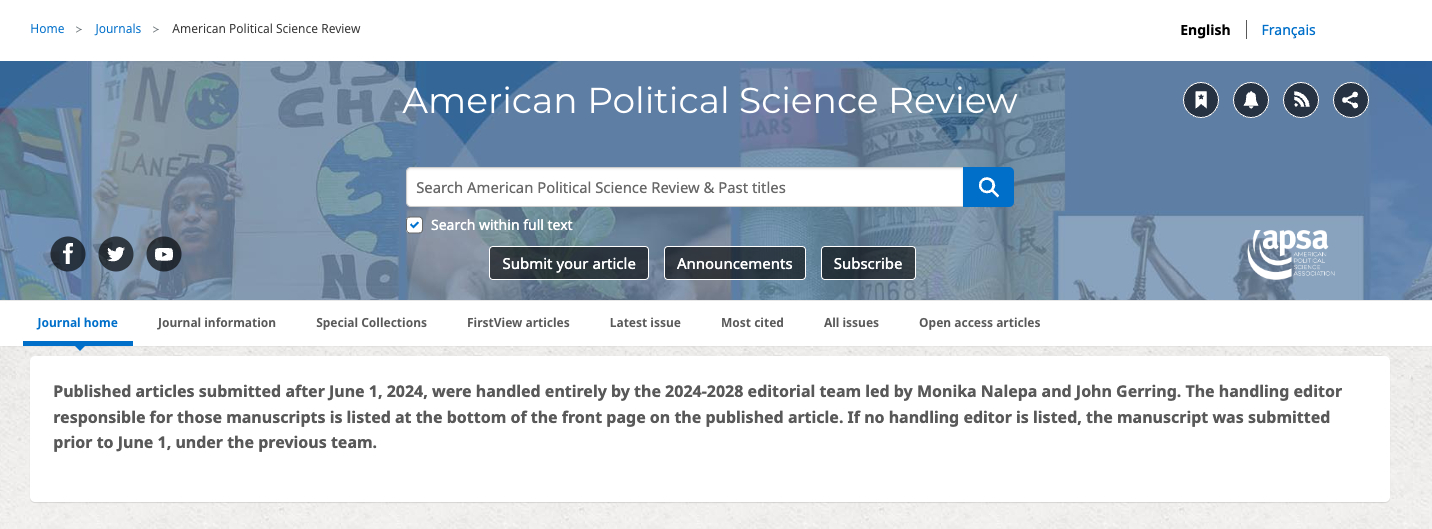Screen dimensions: 1432x529
Task: Open the YouTube channel icon
Action: pyautogui.click(x=164, y=254)
